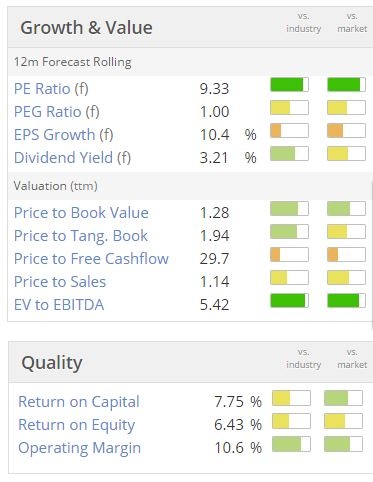
Task: Select the Price to Book Value link
Action: tap(81, 213)
